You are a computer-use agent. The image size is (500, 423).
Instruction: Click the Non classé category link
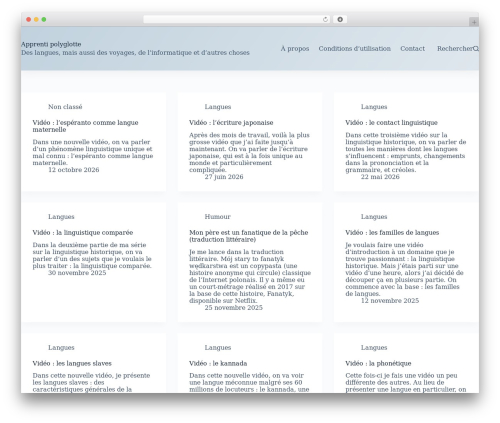tap(65, 107)
